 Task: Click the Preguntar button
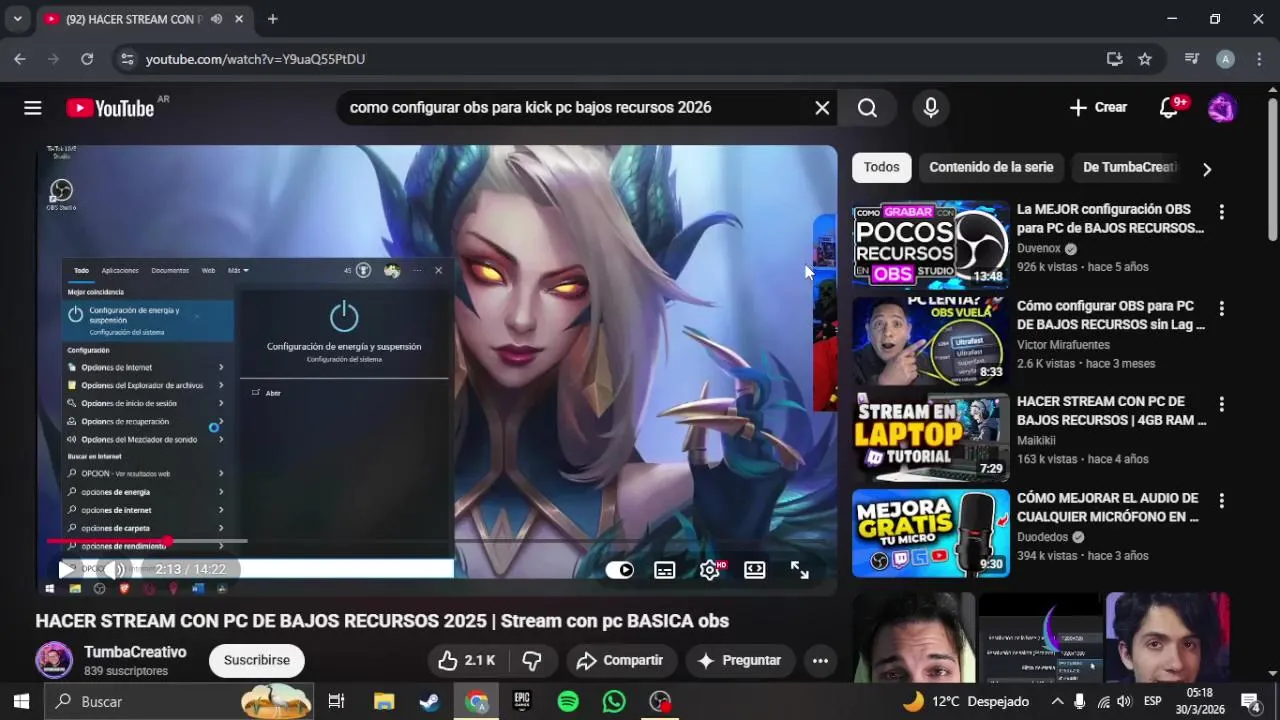(x=739, y=660)
